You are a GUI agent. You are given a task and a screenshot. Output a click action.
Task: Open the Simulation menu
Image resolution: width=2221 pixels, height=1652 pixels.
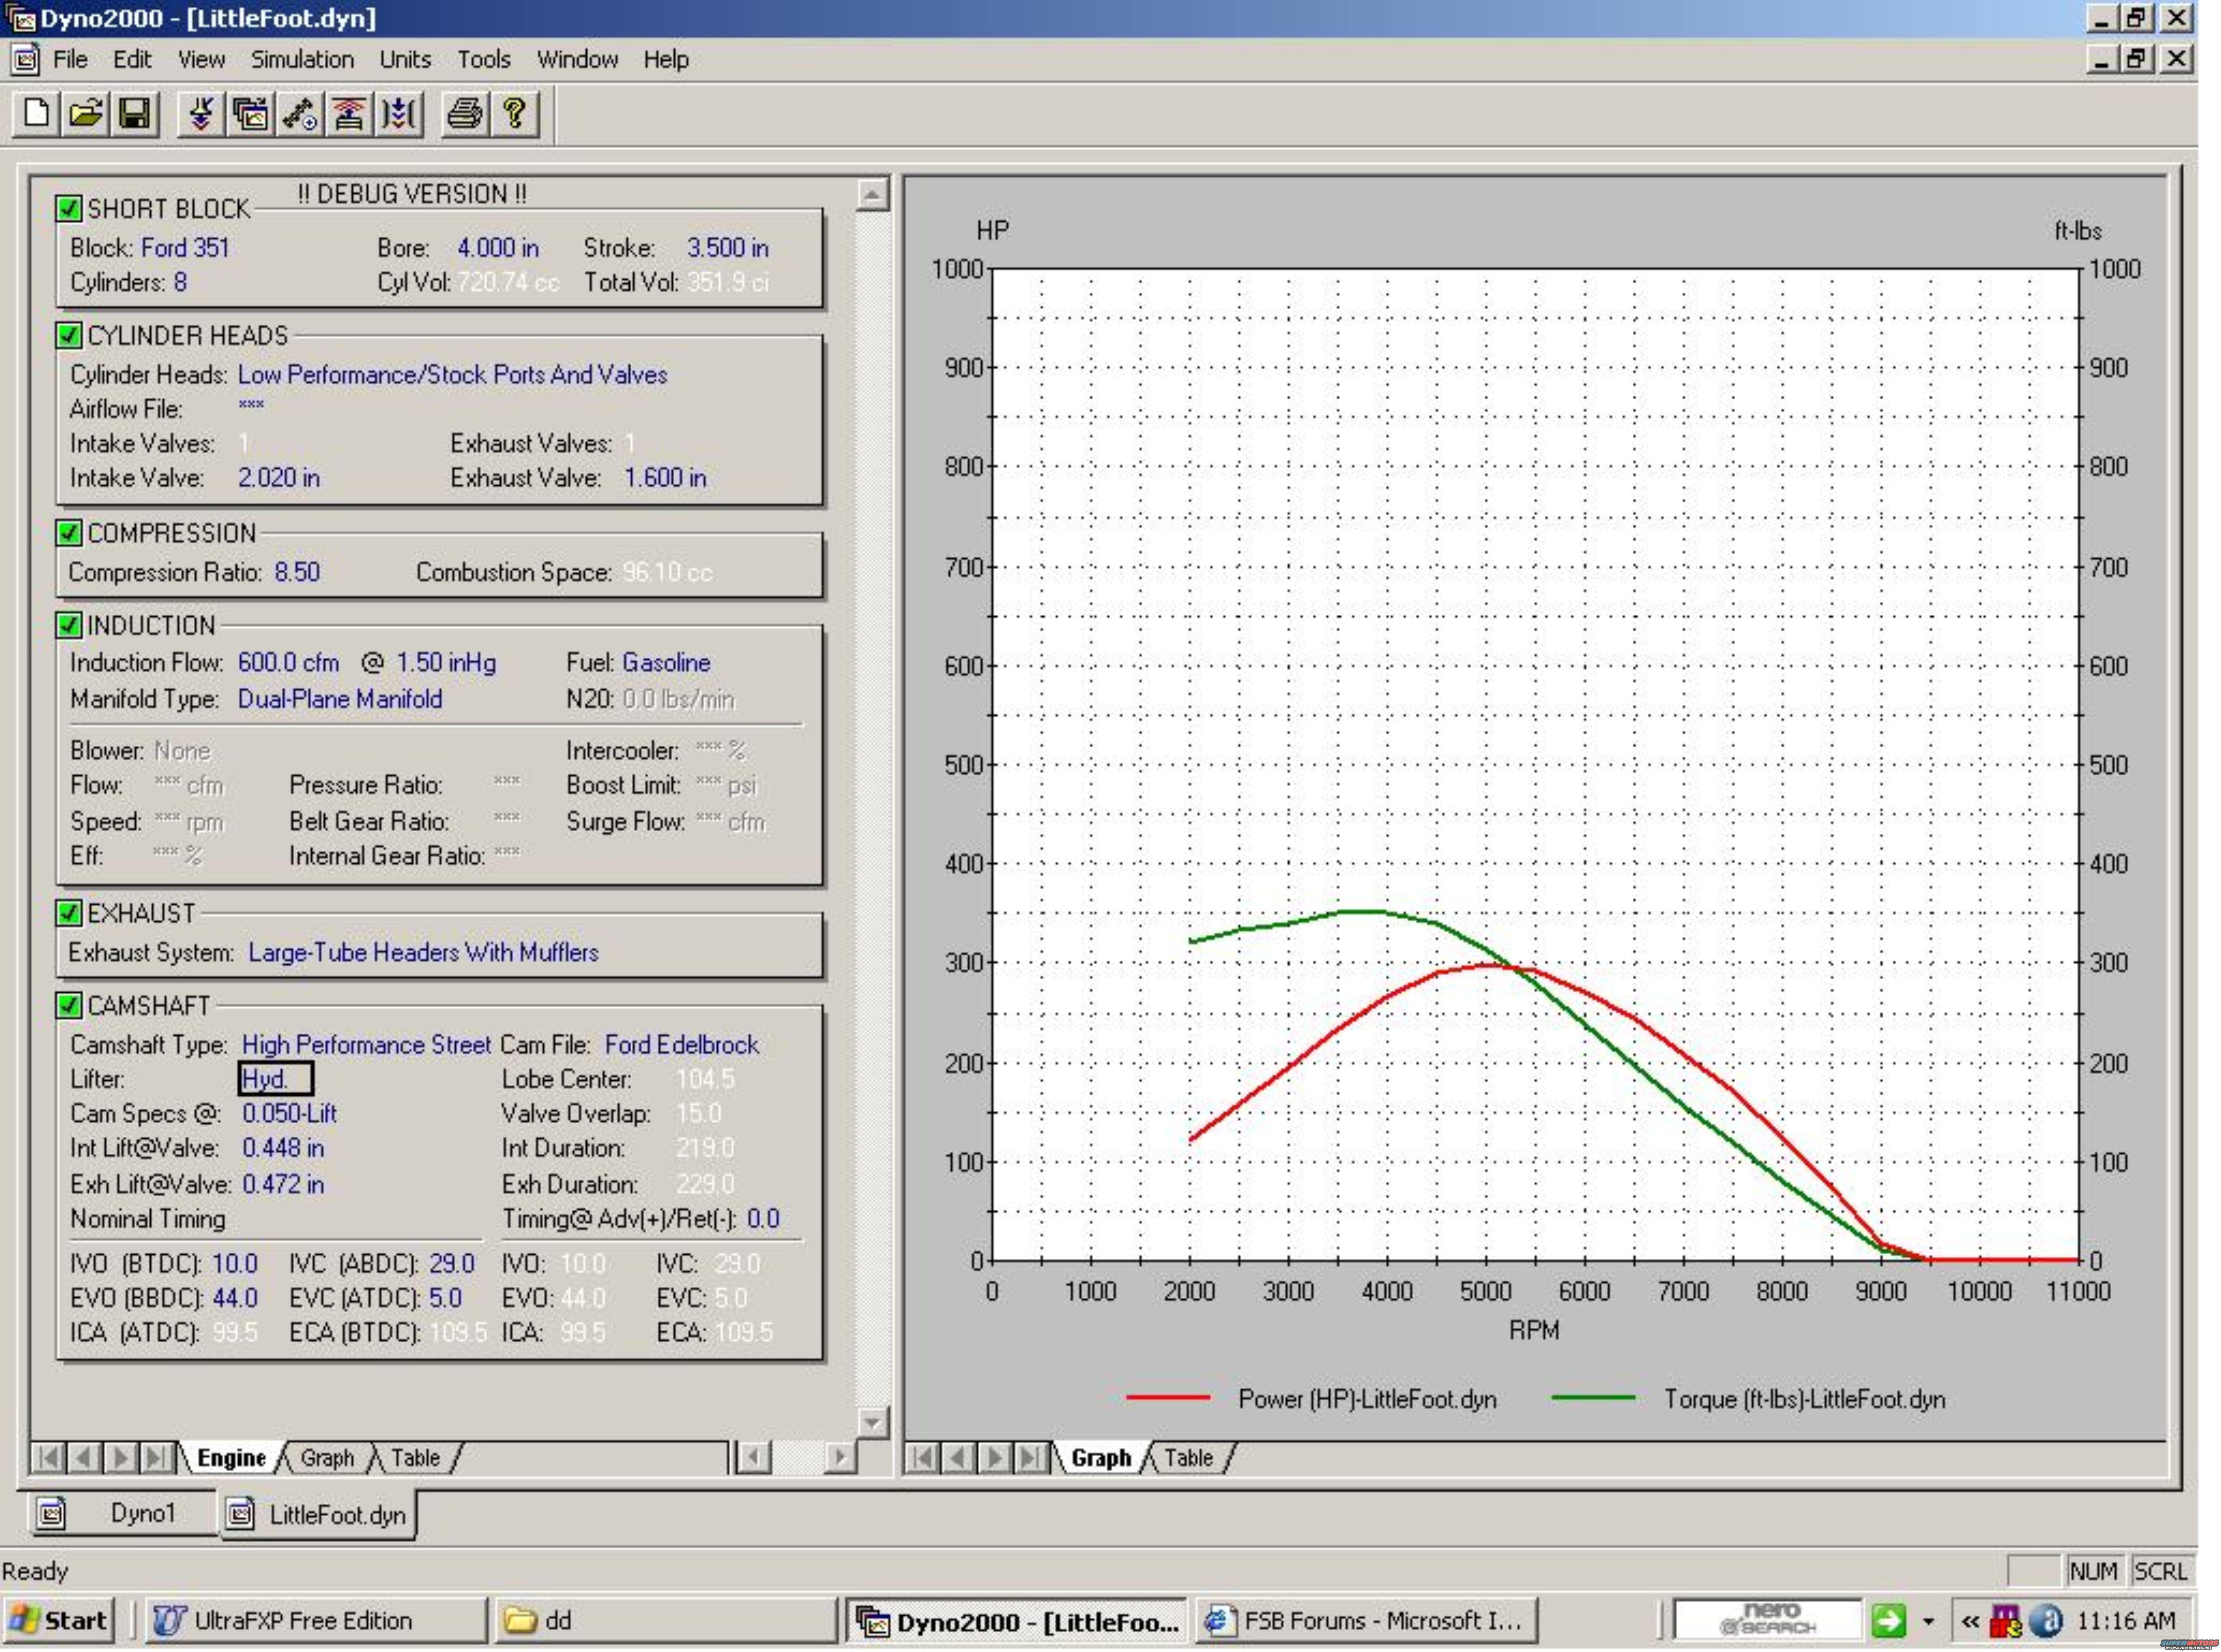point(302,60)
